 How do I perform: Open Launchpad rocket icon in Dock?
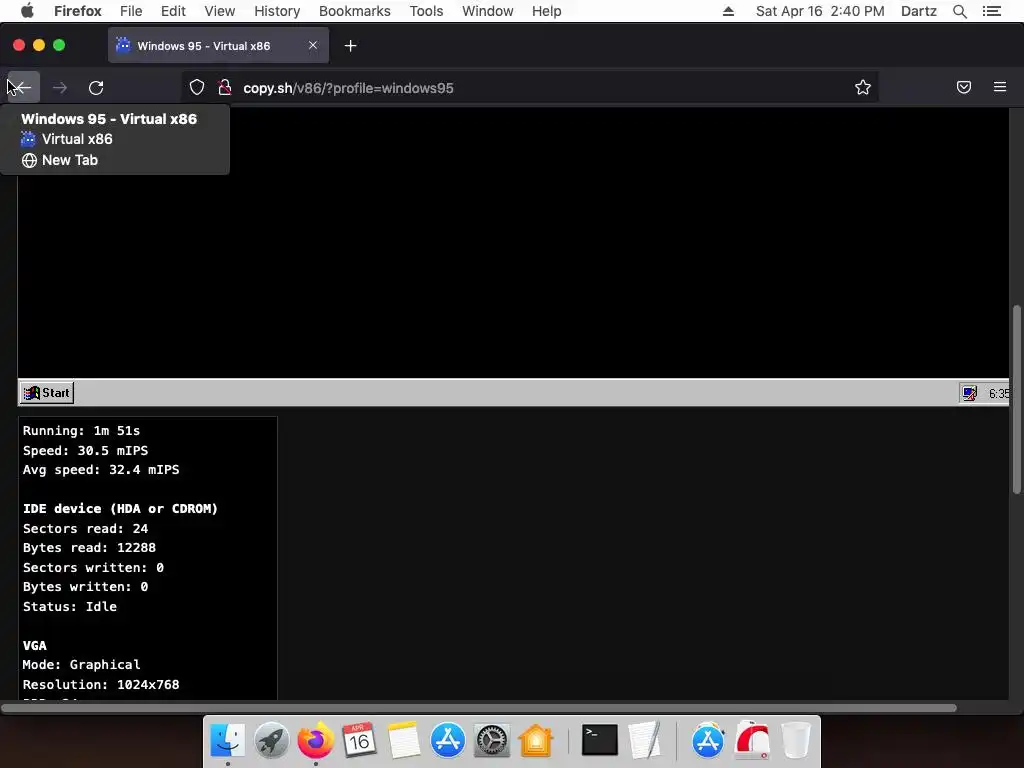(x=272, y=740)
